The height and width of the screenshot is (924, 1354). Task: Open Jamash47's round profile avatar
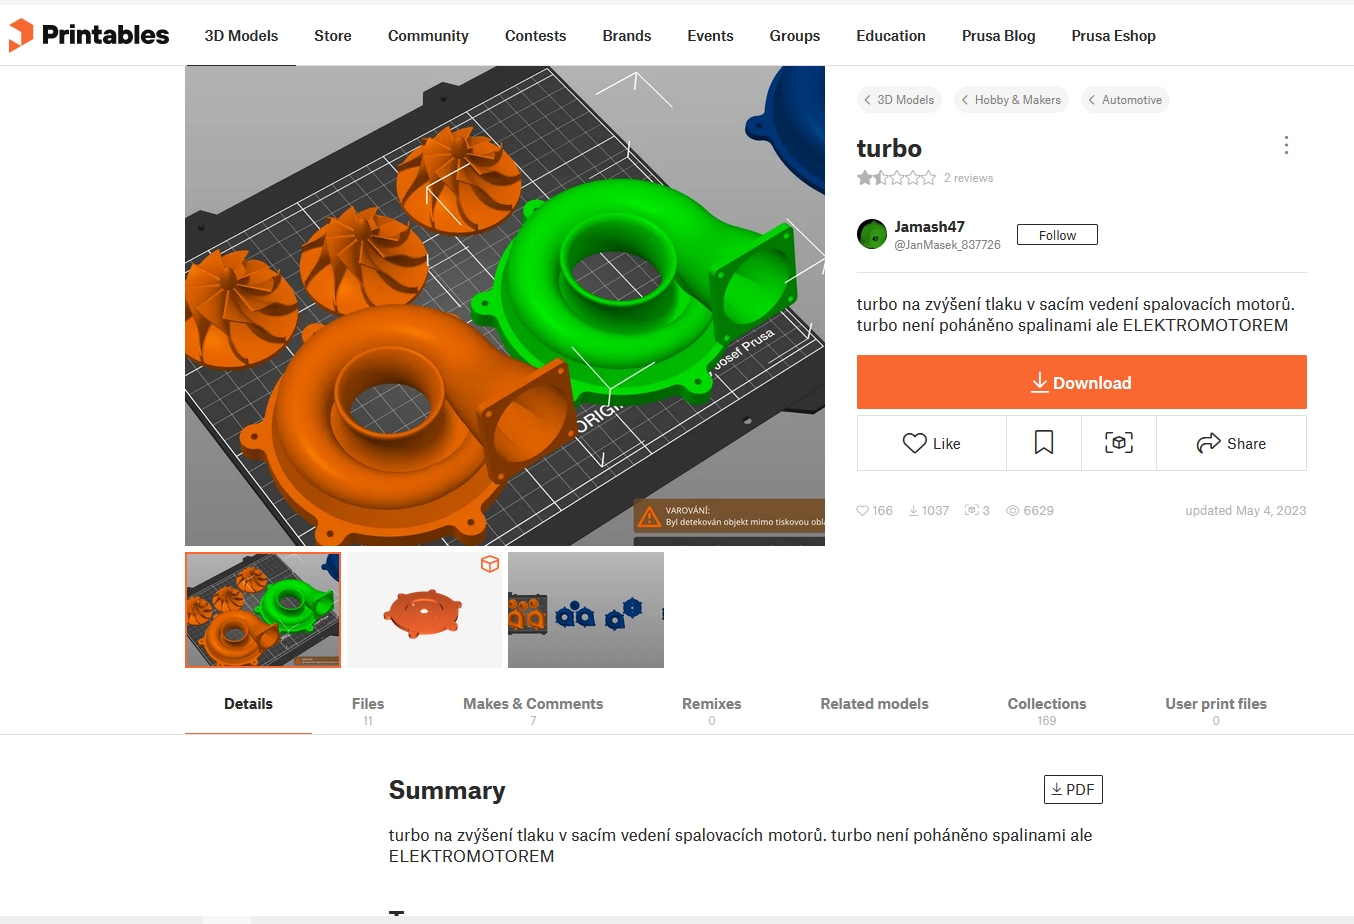coord(872,234)
